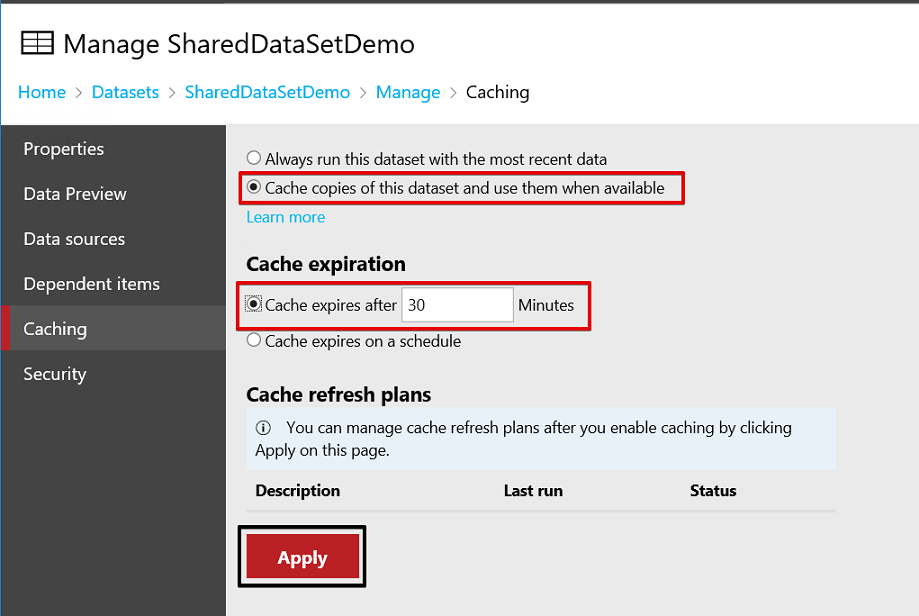919x616 pixels.
Task: Open Datasets breadcrumb link
Action: (x=125, y=92)
